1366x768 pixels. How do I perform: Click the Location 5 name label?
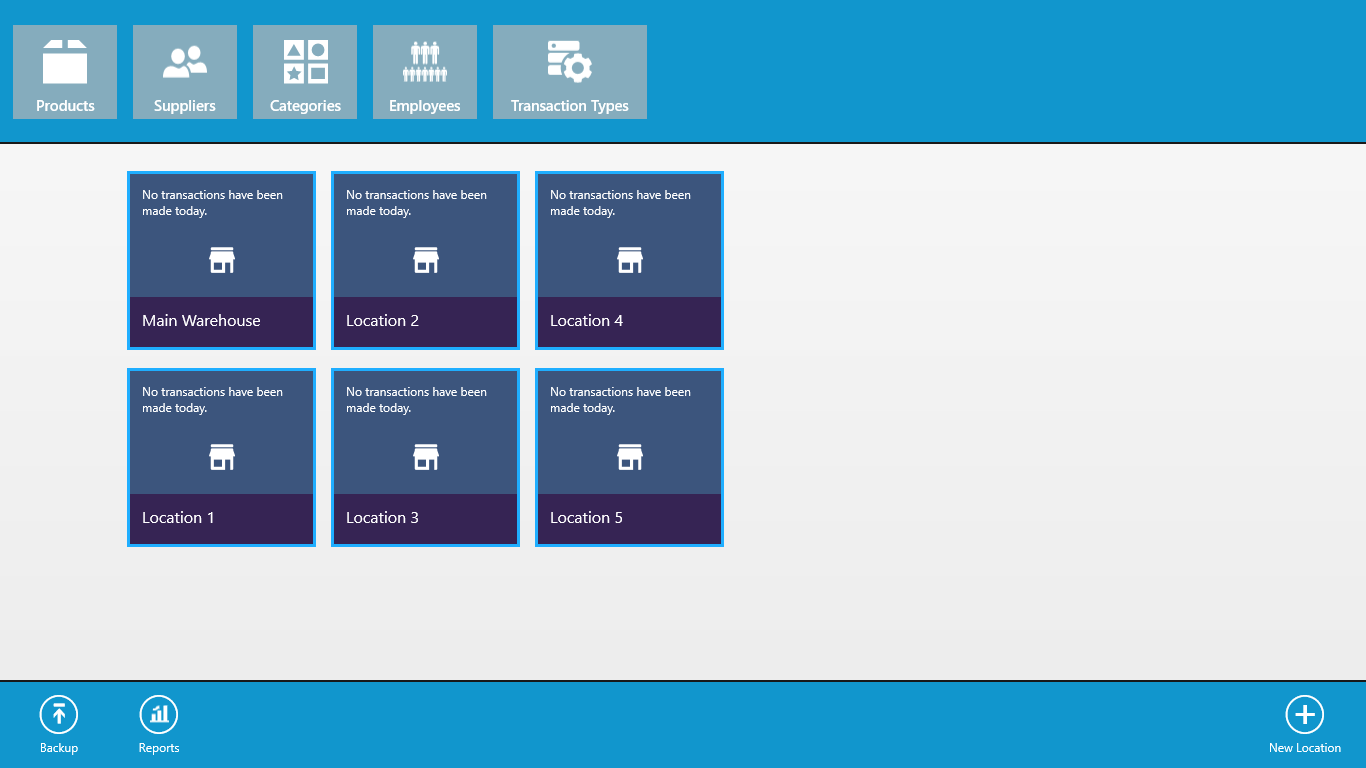(x=586, y=518)
